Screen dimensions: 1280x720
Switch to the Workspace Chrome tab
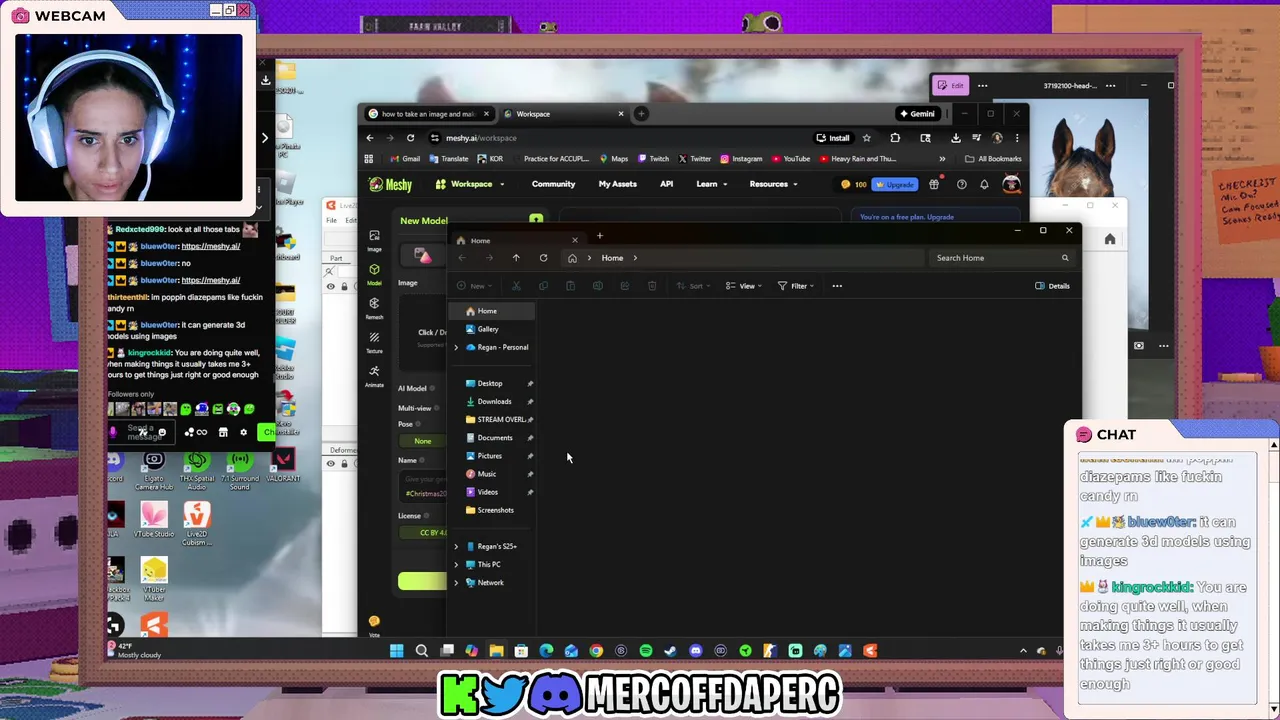565,114
